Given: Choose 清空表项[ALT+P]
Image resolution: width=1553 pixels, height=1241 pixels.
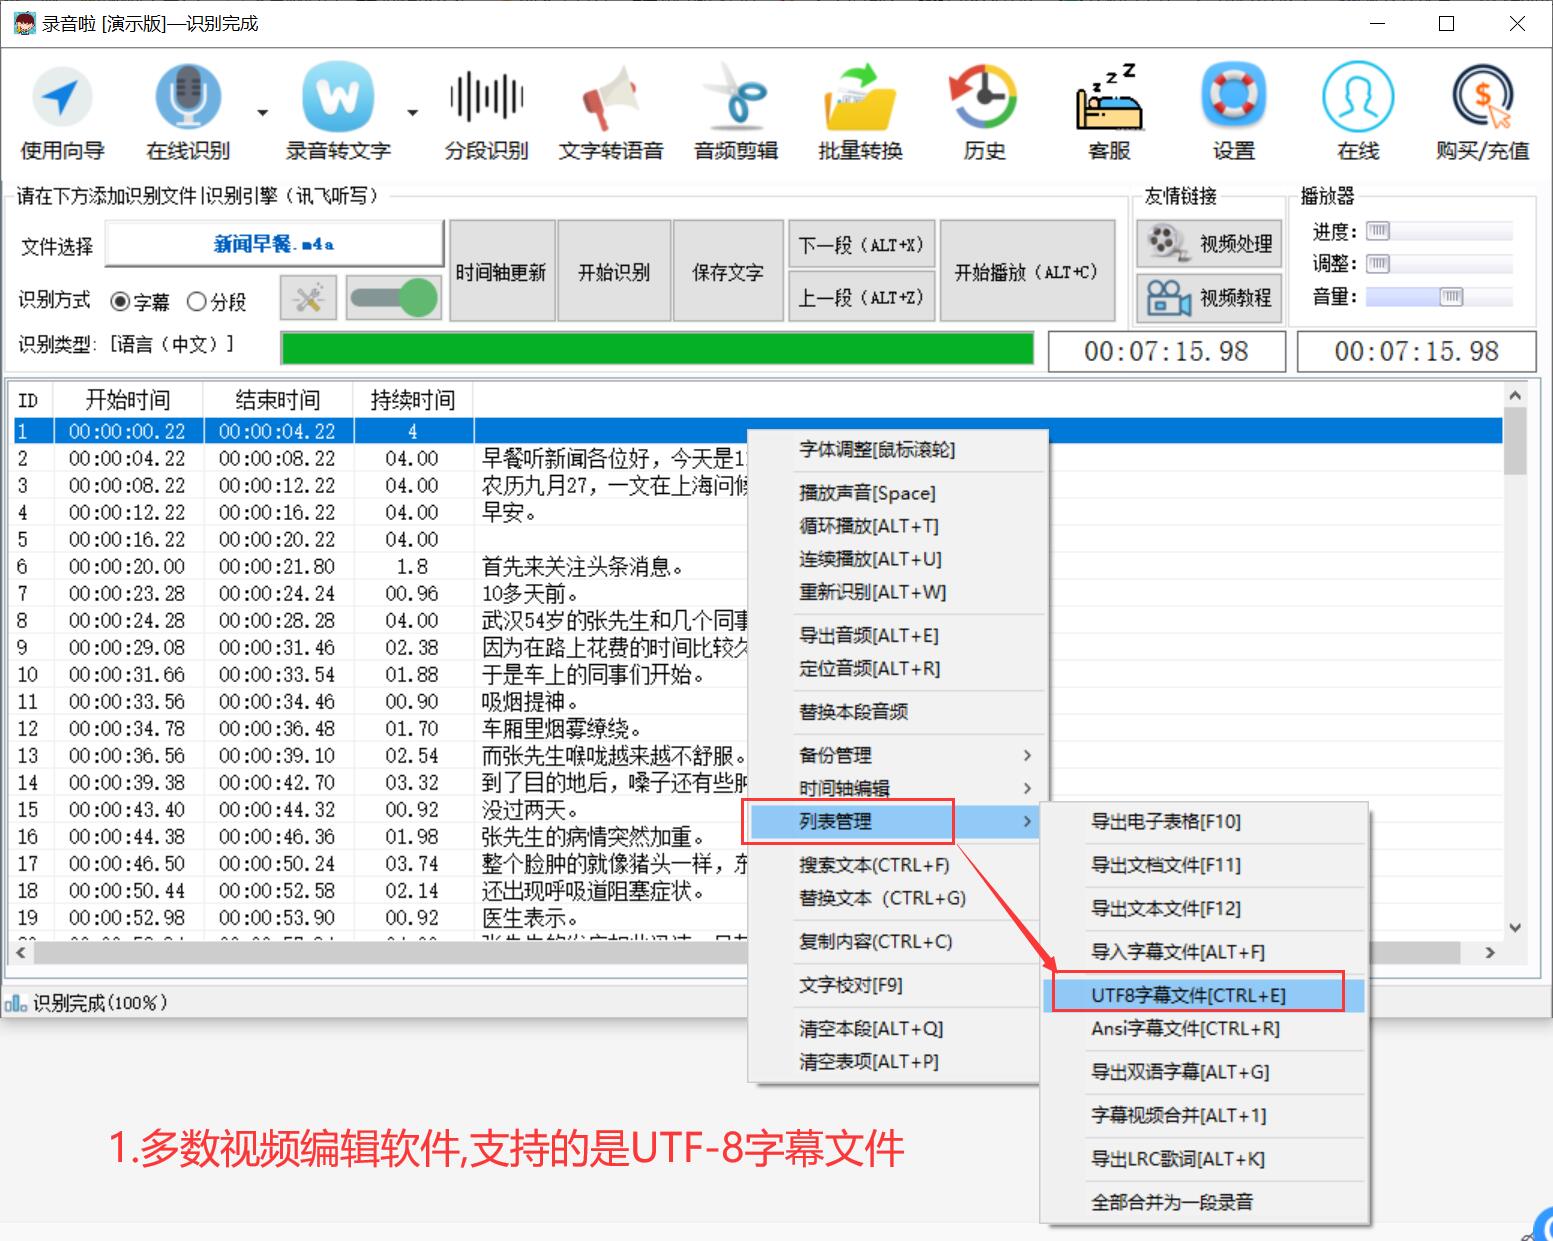Looking at the screenshot, I should (897, 1061).
